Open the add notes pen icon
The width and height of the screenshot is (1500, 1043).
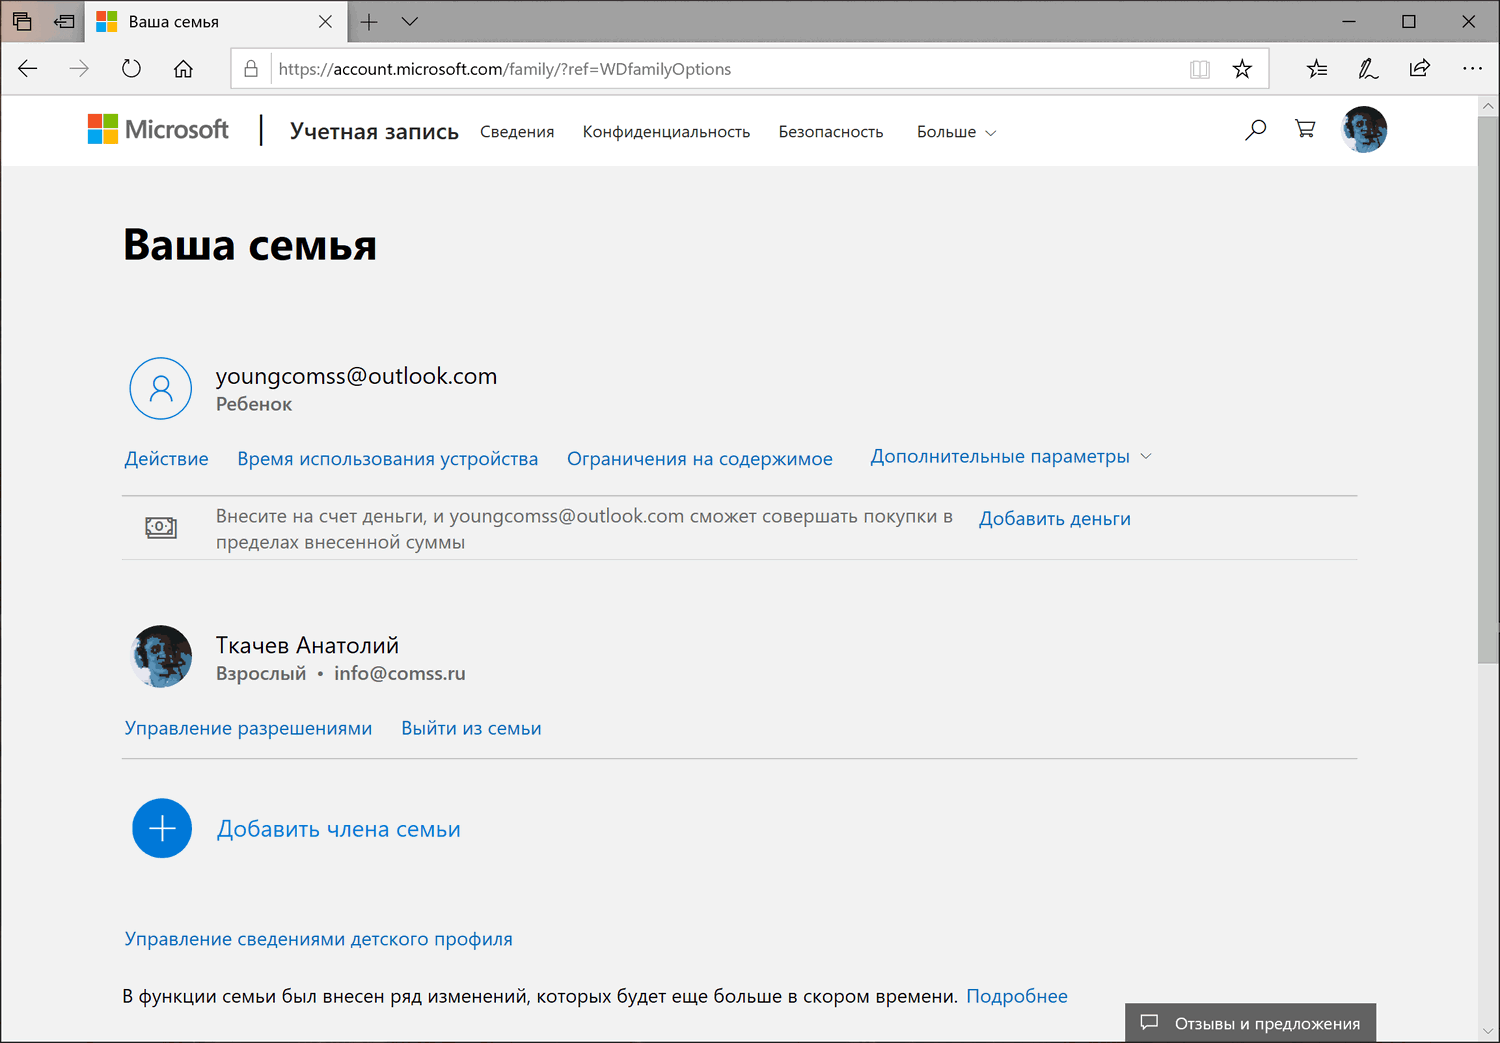pyautogui.click(x=1368, y=69)
